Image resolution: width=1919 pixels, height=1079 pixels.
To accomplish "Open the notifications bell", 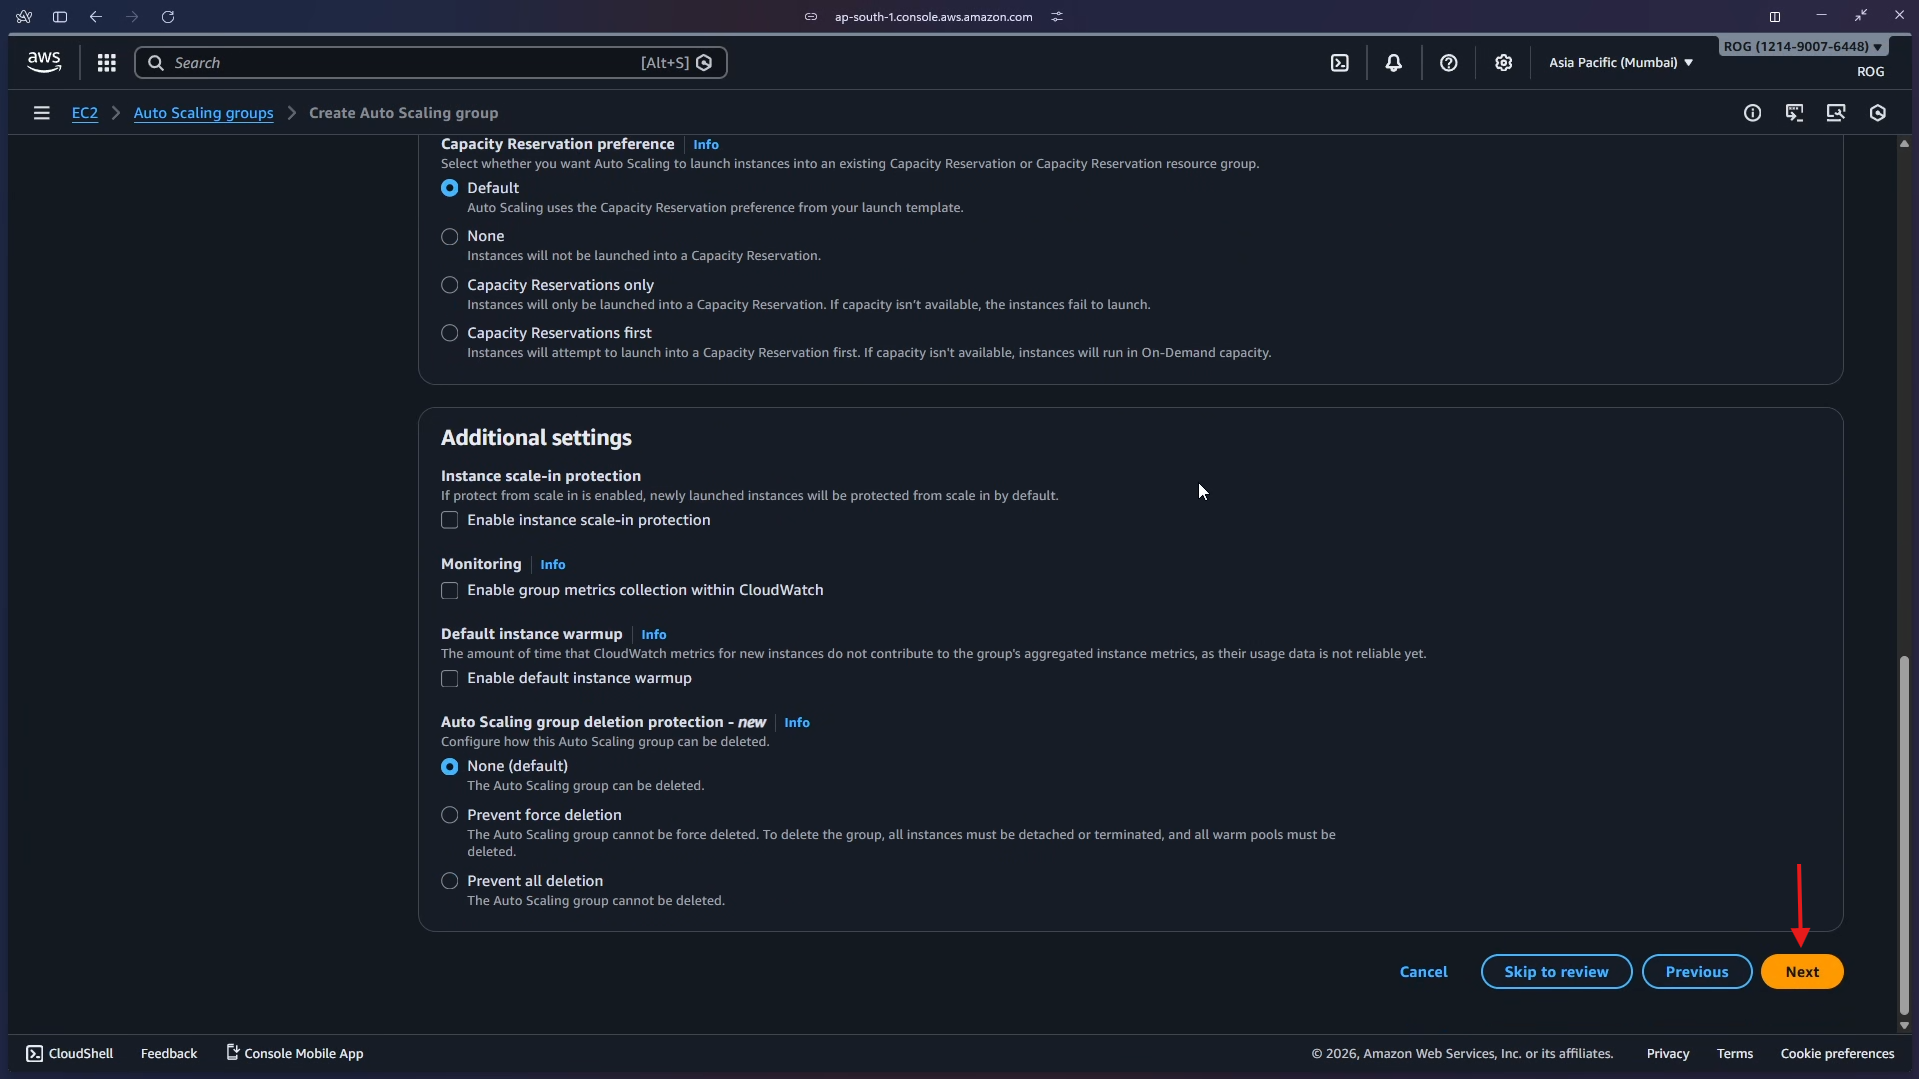I will tap(1394, 62).
